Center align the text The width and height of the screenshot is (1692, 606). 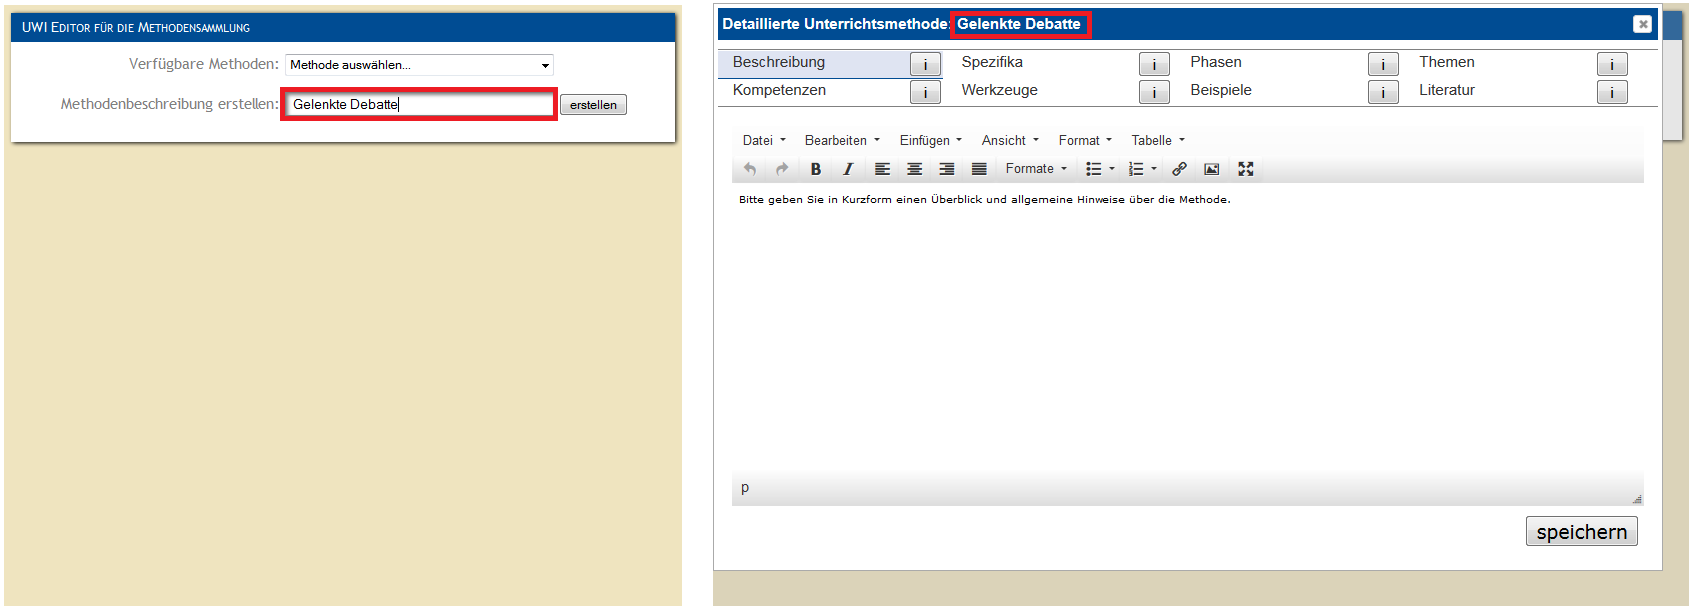(x=914, y=169)
